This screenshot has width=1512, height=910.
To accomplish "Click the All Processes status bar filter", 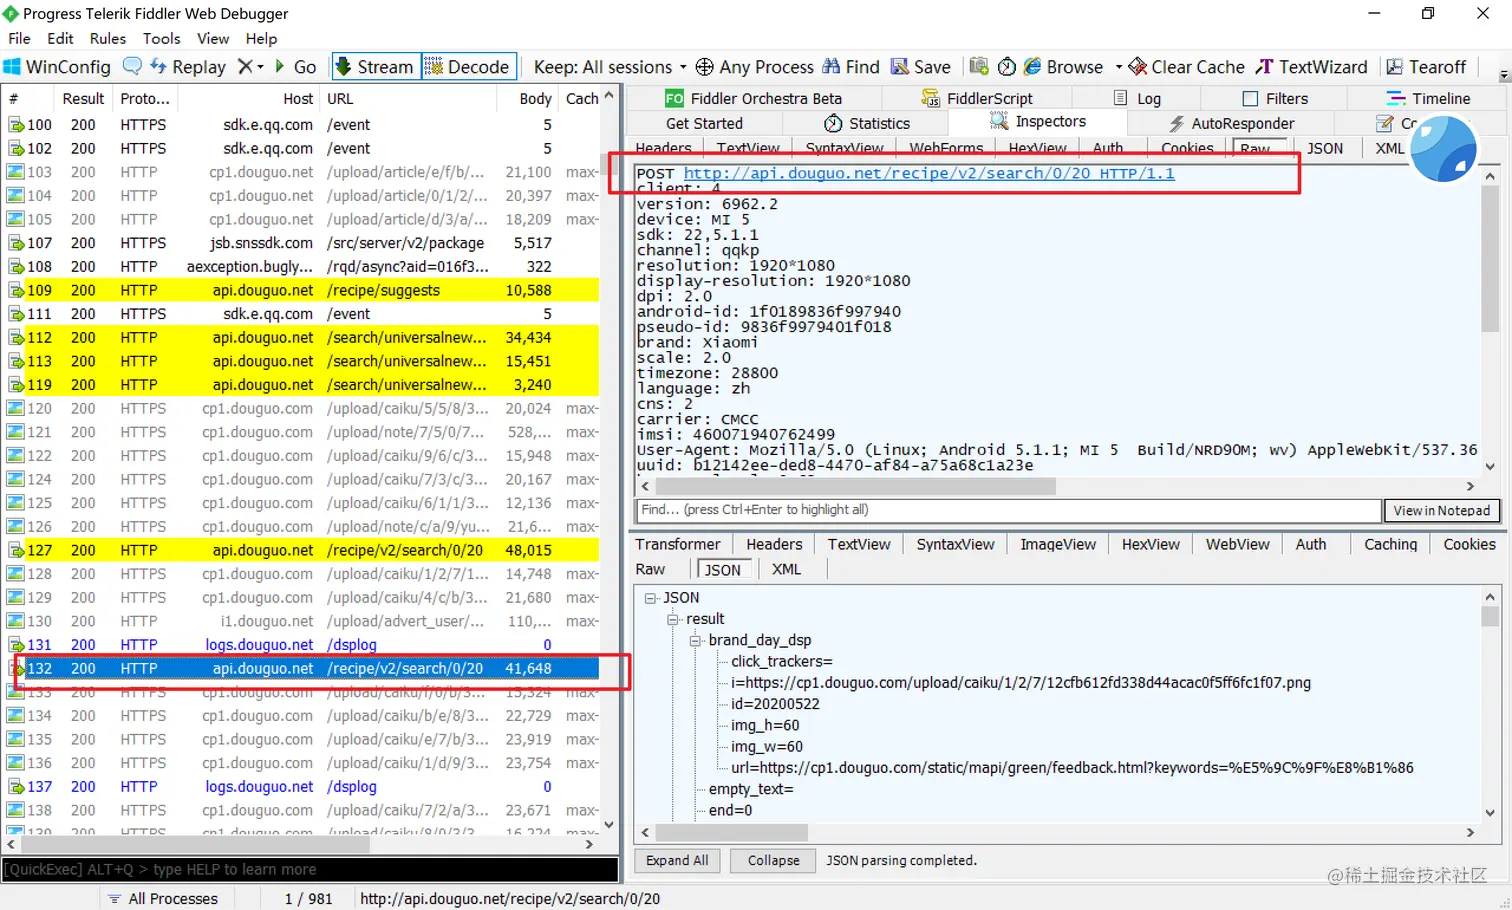I will 163,898.
